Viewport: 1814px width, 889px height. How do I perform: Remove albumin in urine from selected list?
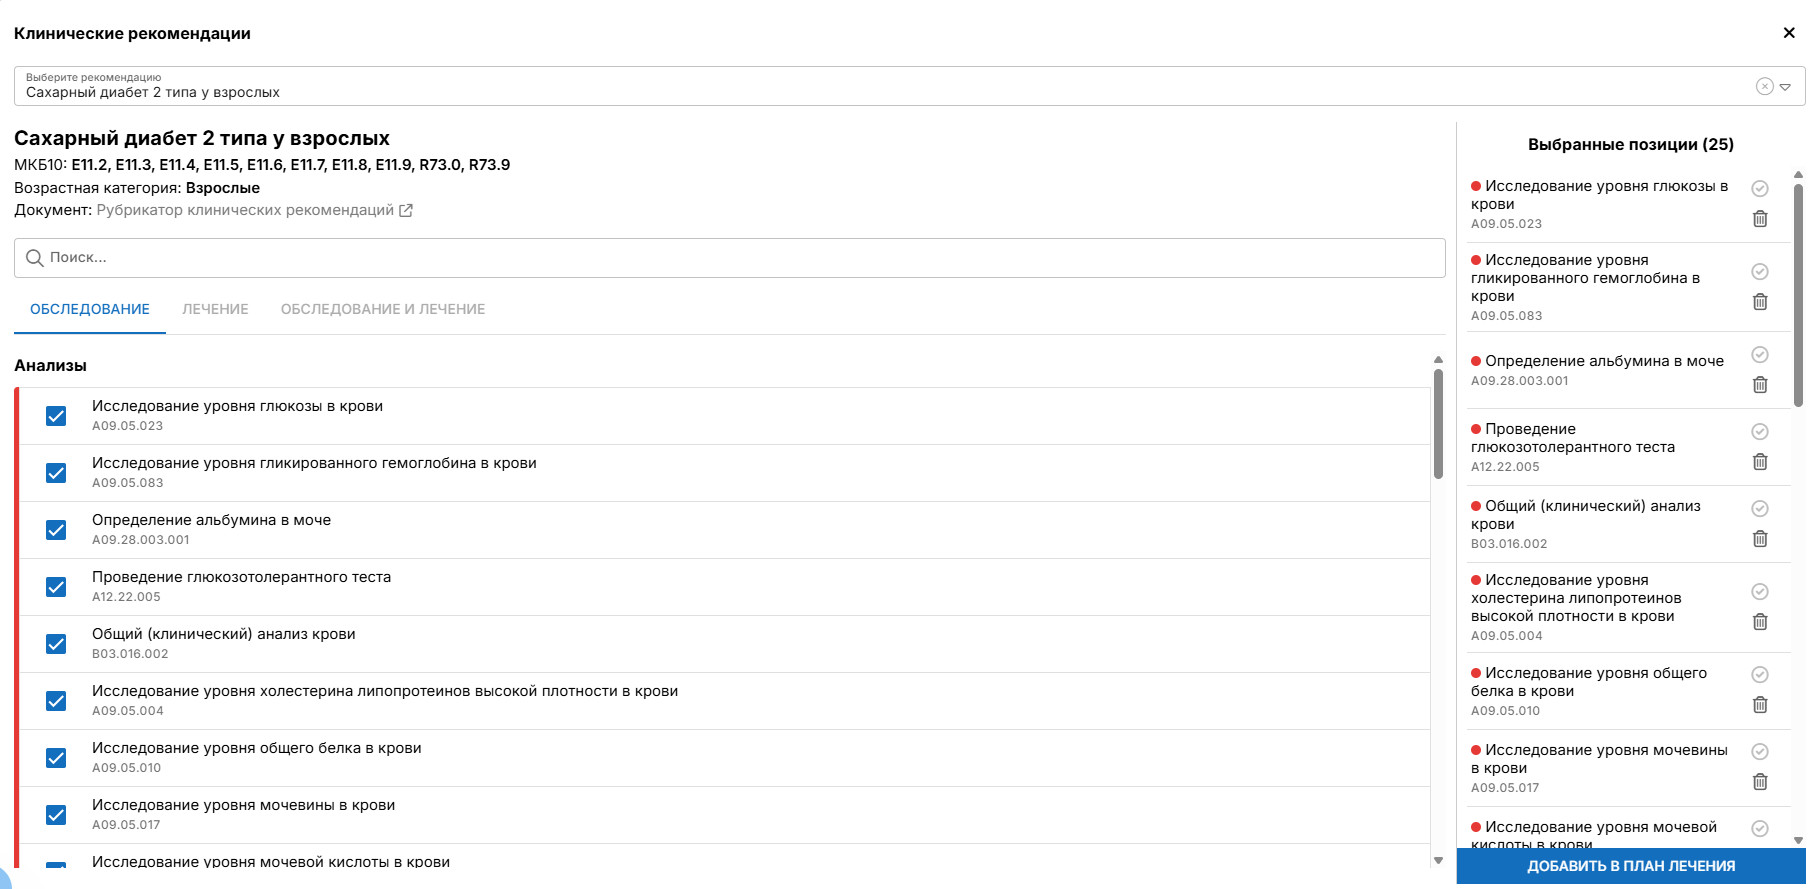(x=1760, y=385)
